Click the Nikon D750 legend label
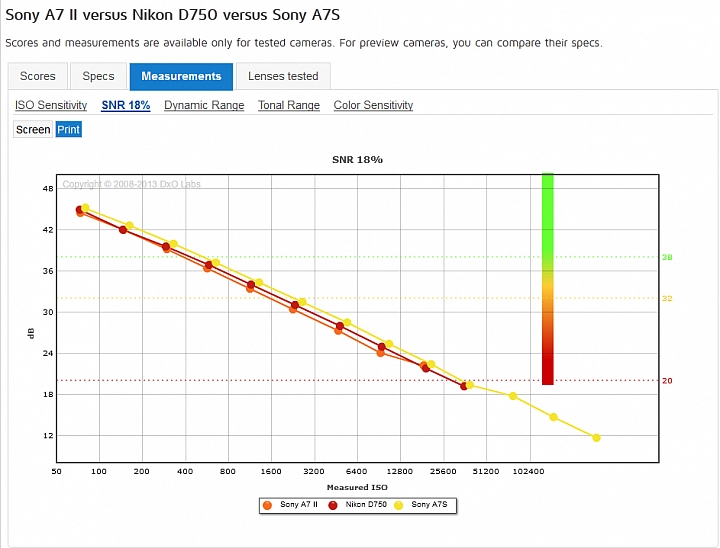This screenshot has height=548, width=720. [366, 504]
